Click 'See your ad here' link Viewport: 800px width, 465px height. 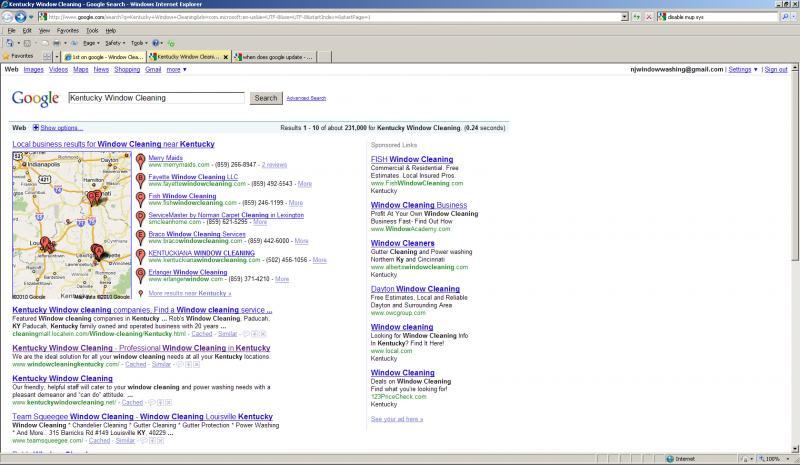coord(397,419)
